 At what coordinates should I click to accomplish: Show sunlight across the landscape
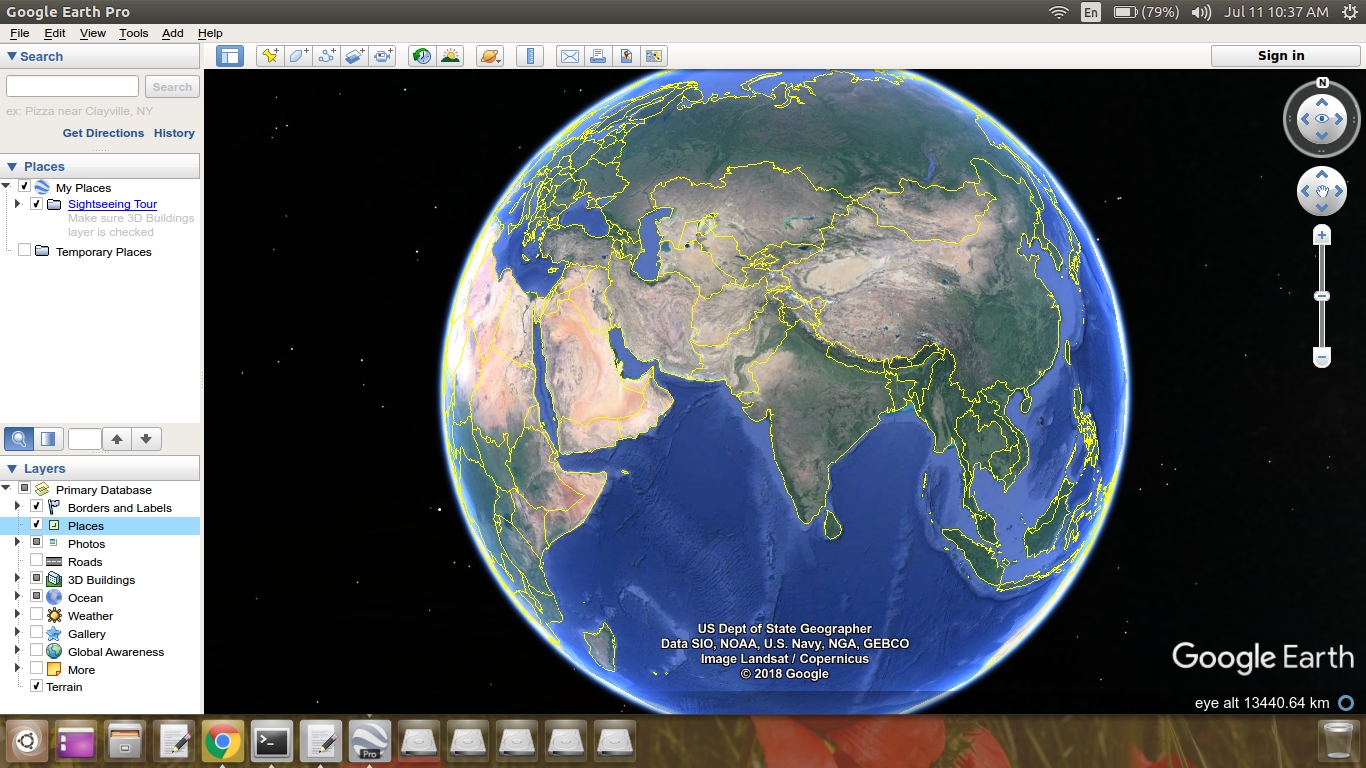point(450,56)
